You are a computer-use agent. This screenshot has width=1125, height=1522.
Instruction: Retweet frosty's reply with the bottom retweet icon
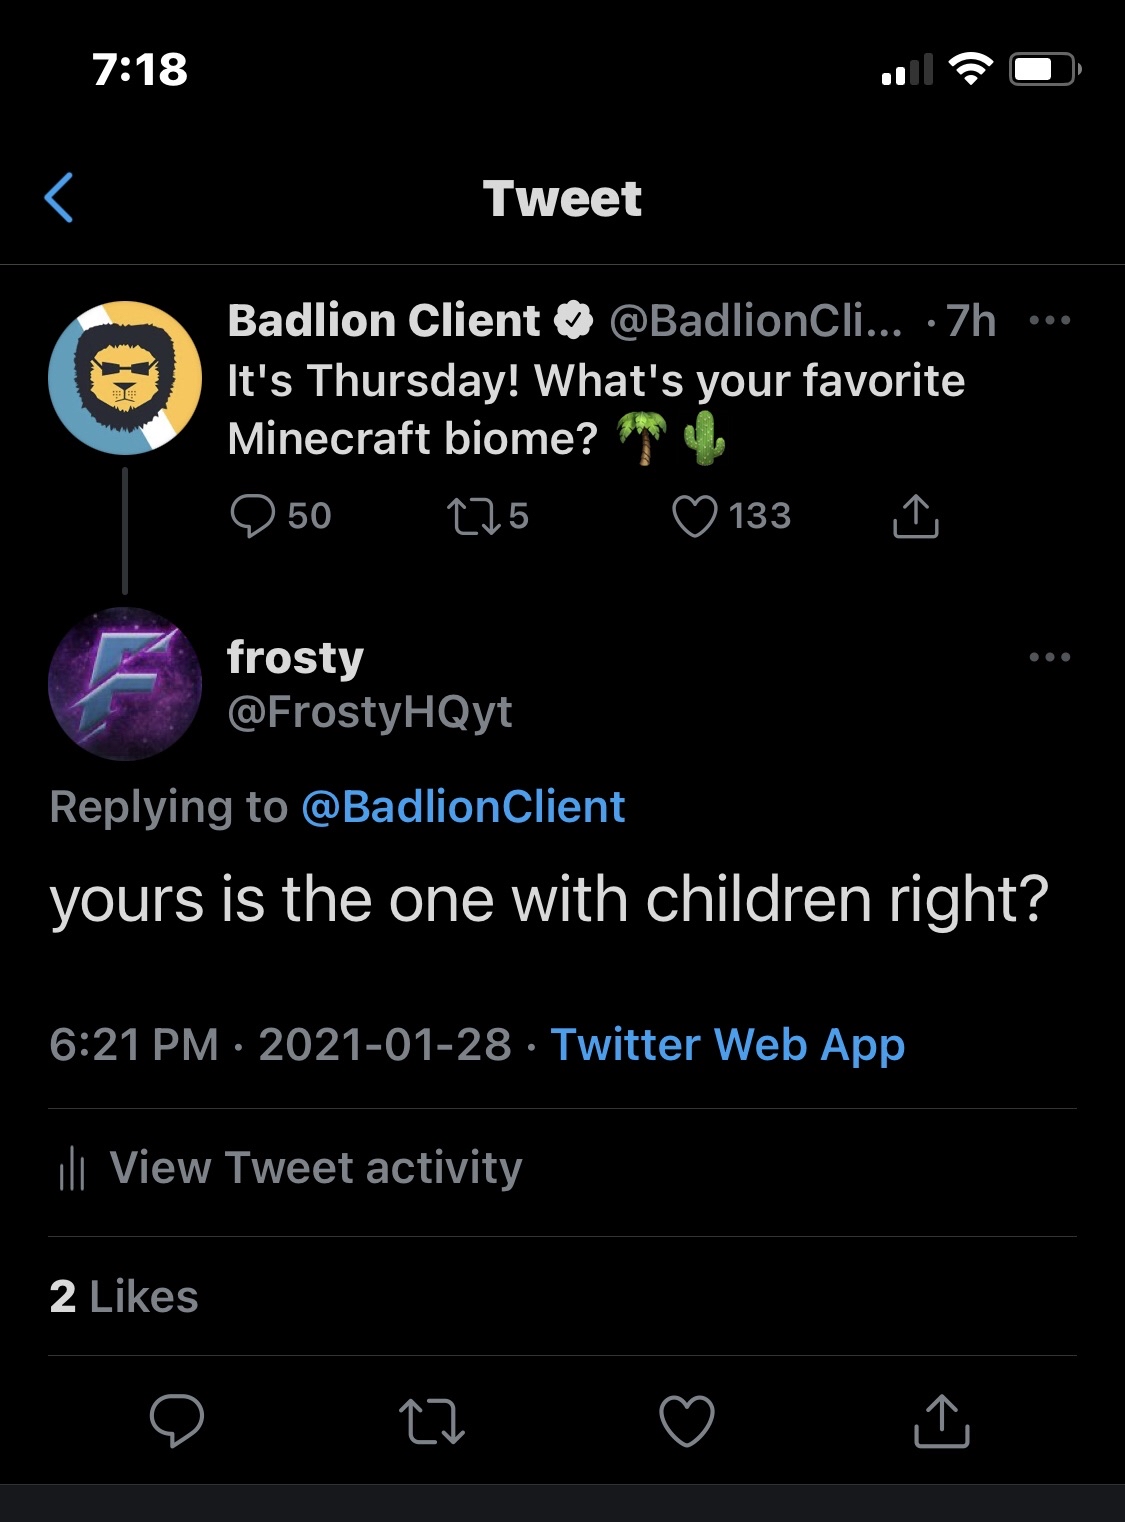432,1422
